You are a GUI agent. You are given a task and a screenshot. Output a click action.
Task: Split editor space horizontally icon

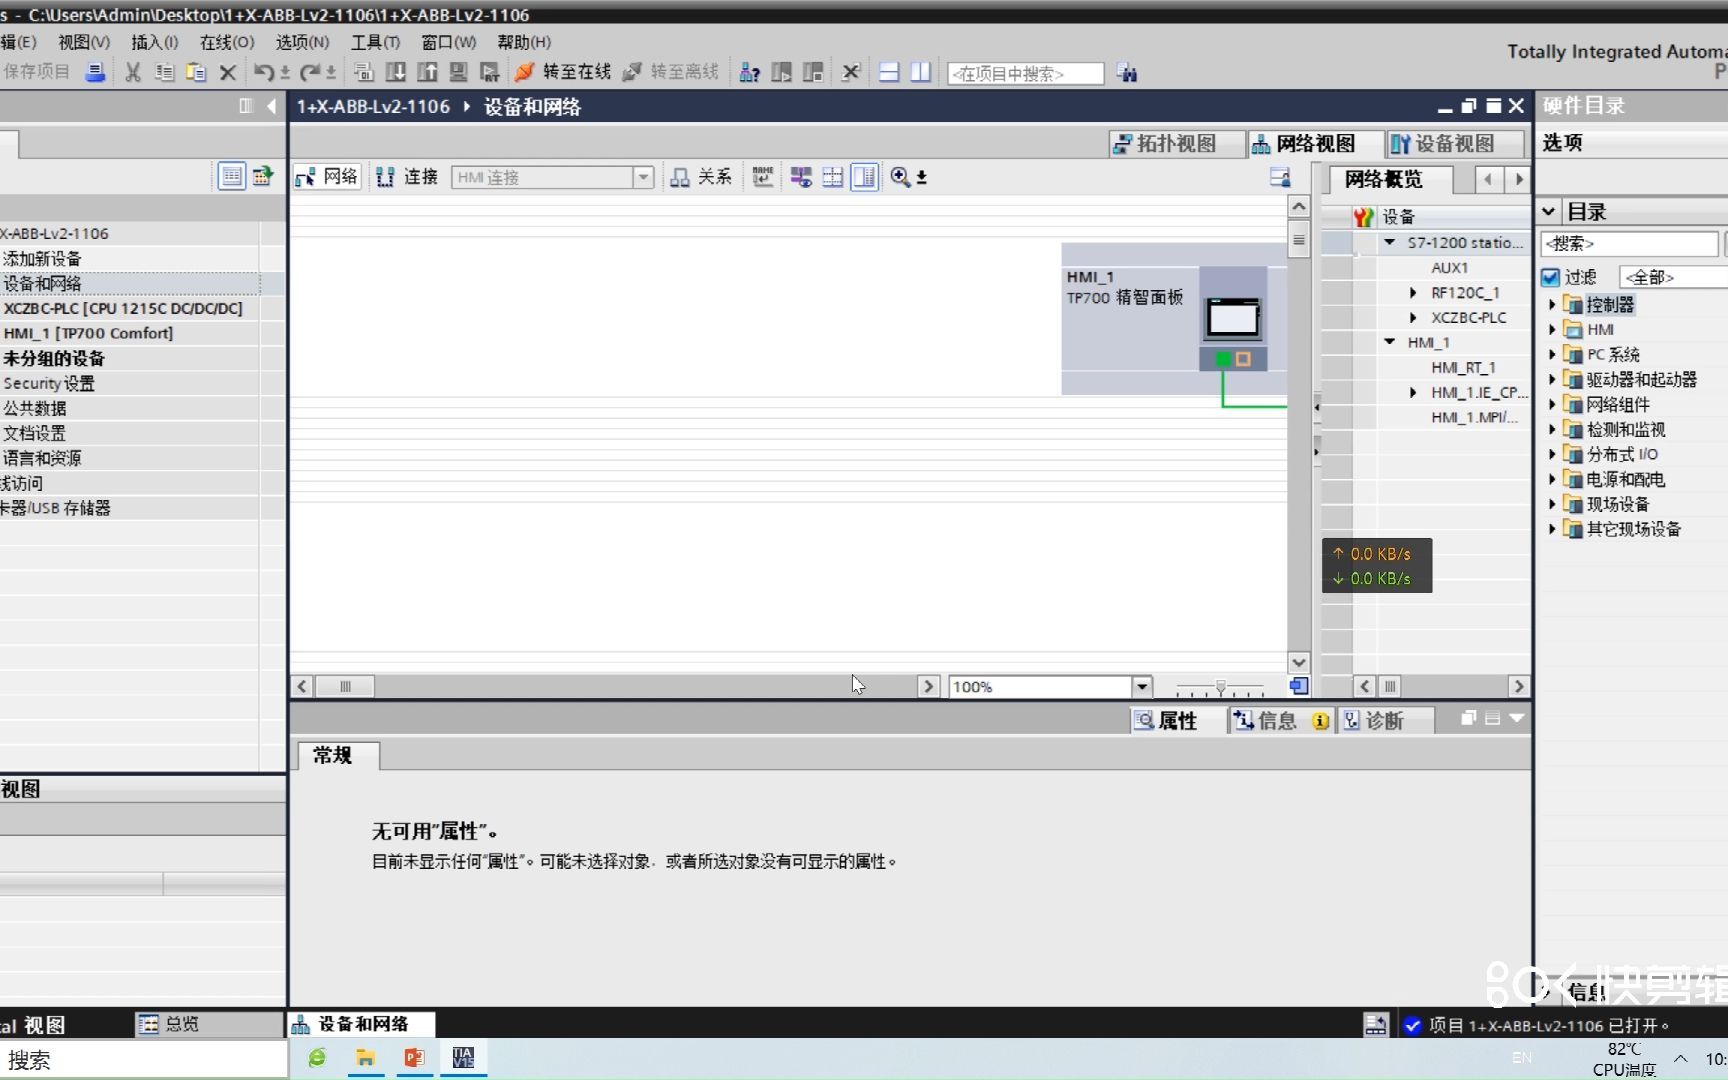(x=889, y=72)
